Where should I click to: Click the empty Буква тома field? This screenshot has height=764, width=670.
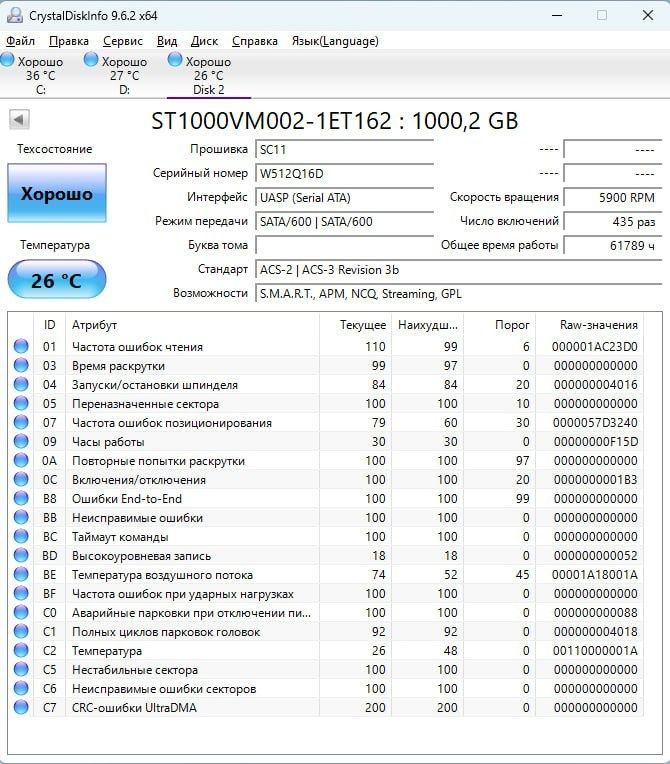(x=344, y=245)
